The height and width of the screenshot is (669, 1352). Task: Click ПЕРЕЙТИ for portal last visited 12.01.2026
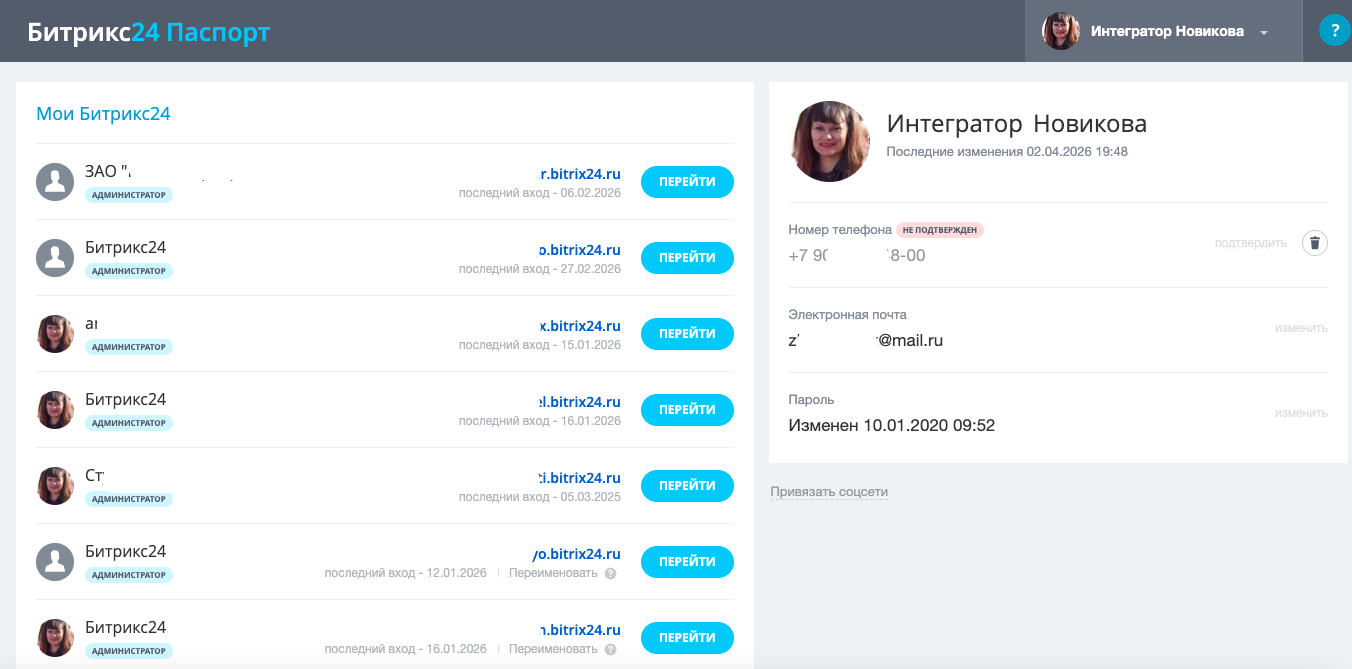[687, 562]
